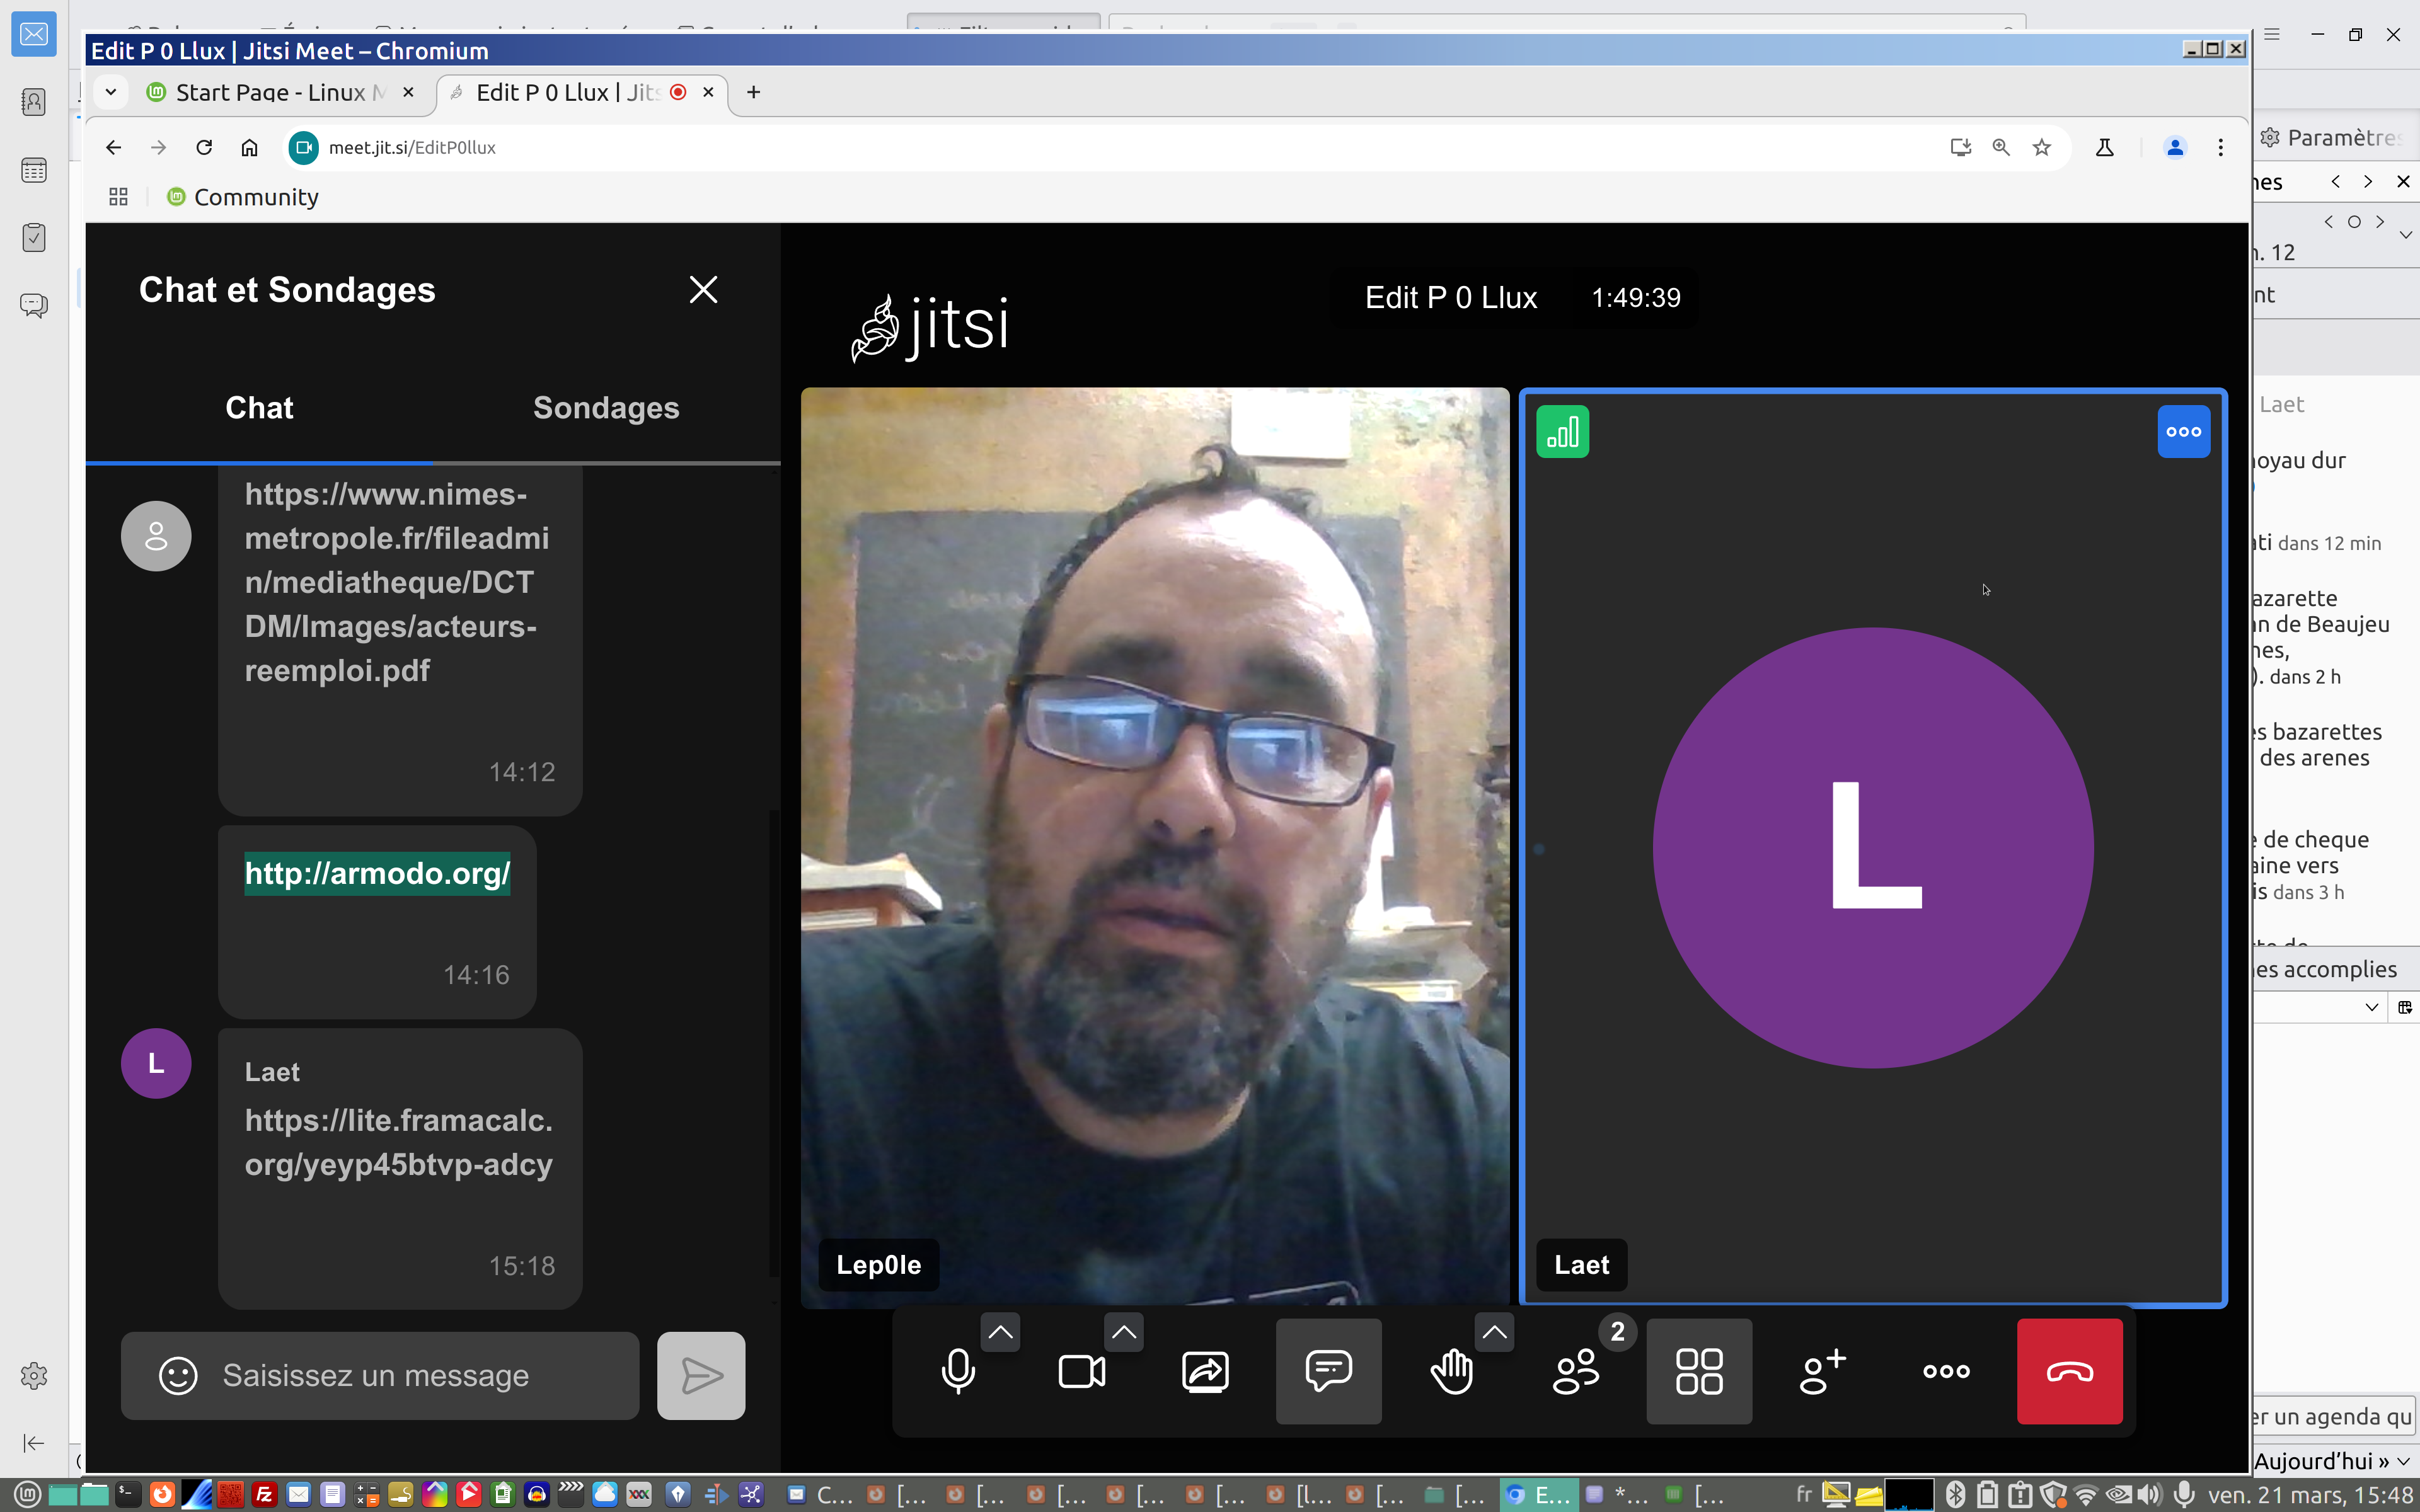The image size is (2420, 1512).
Task: Switch to the Sondages tab
Action: point(605,408)
